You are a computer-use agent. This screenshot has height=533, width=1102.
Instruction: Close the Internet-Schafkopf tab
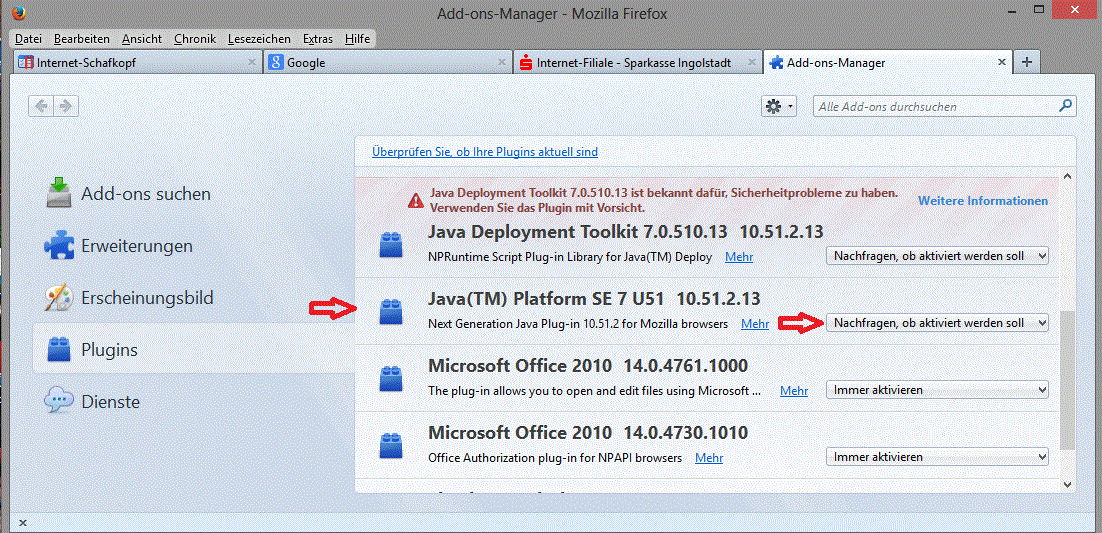coord(252,62)
